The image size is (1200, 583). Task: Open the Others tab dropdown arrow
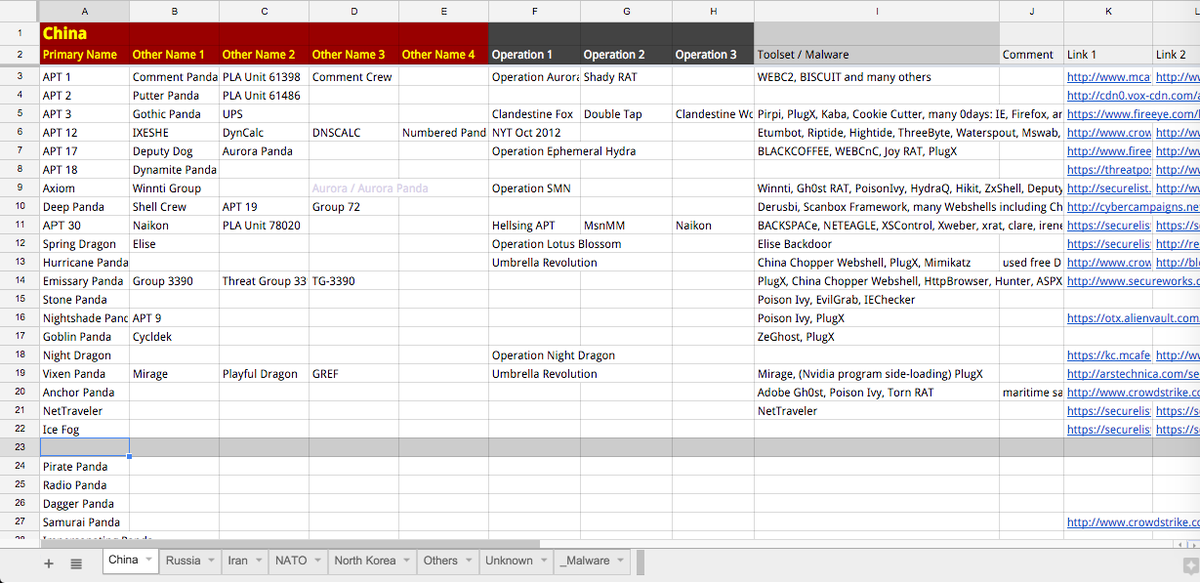pos(469,561)
